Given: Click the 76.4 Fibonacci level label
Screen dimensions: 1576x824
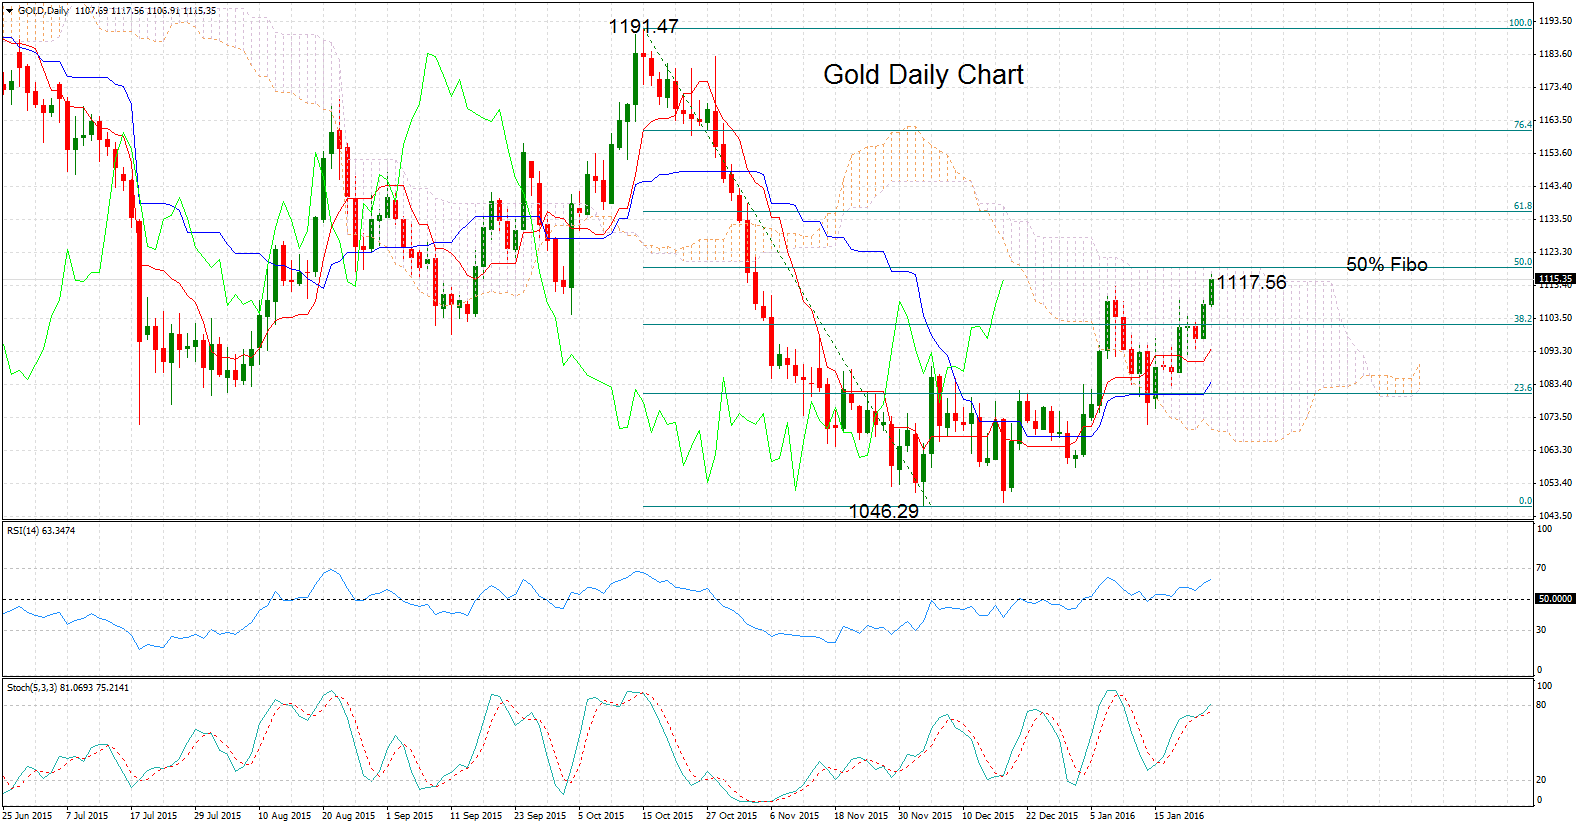Looking at the screenshot, I should pyautogui.click(x=1522, y=125).
